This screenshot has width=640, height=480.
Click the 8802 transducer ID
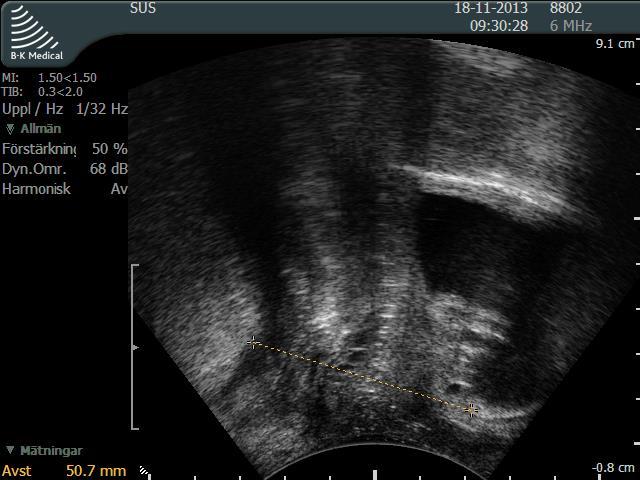point(566,8)
